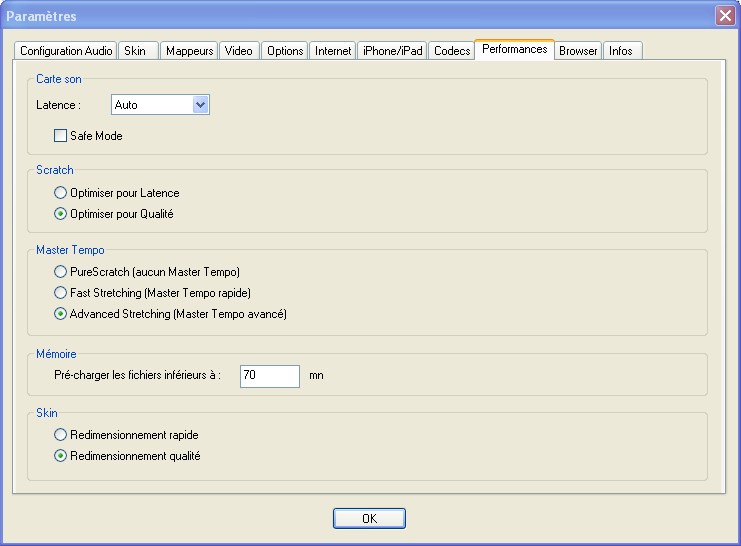This screenshot has width=741, height=546.
Task: Close the Paramètres dialog window
Action: [725, 16]
